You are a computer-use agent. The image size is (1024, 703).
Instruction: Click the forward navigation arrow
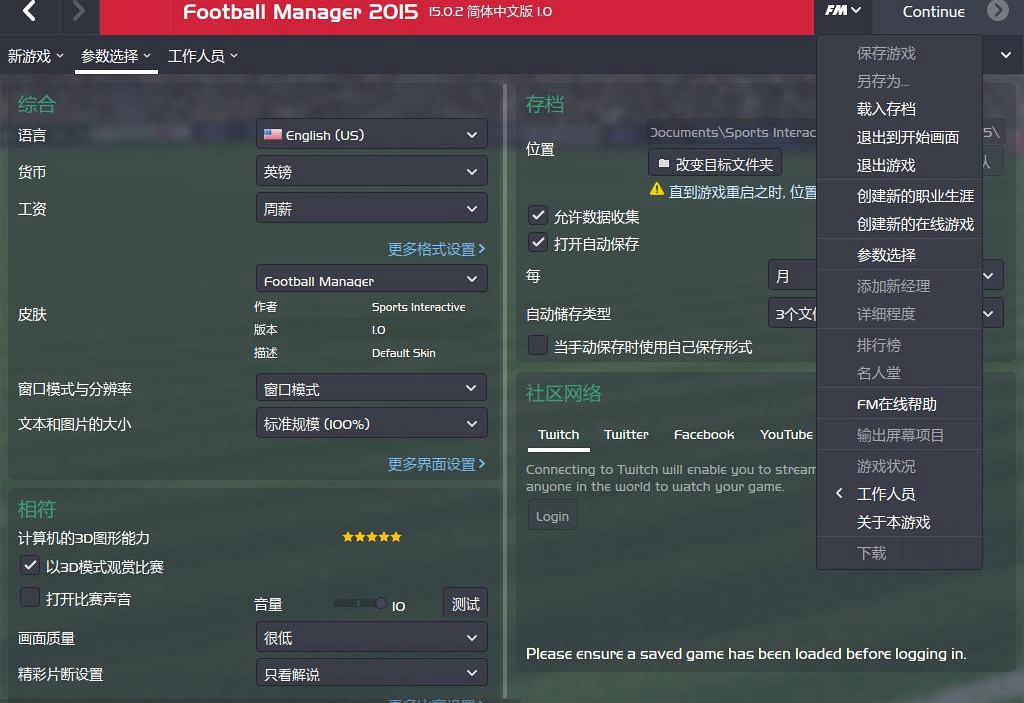click(78, 11)
